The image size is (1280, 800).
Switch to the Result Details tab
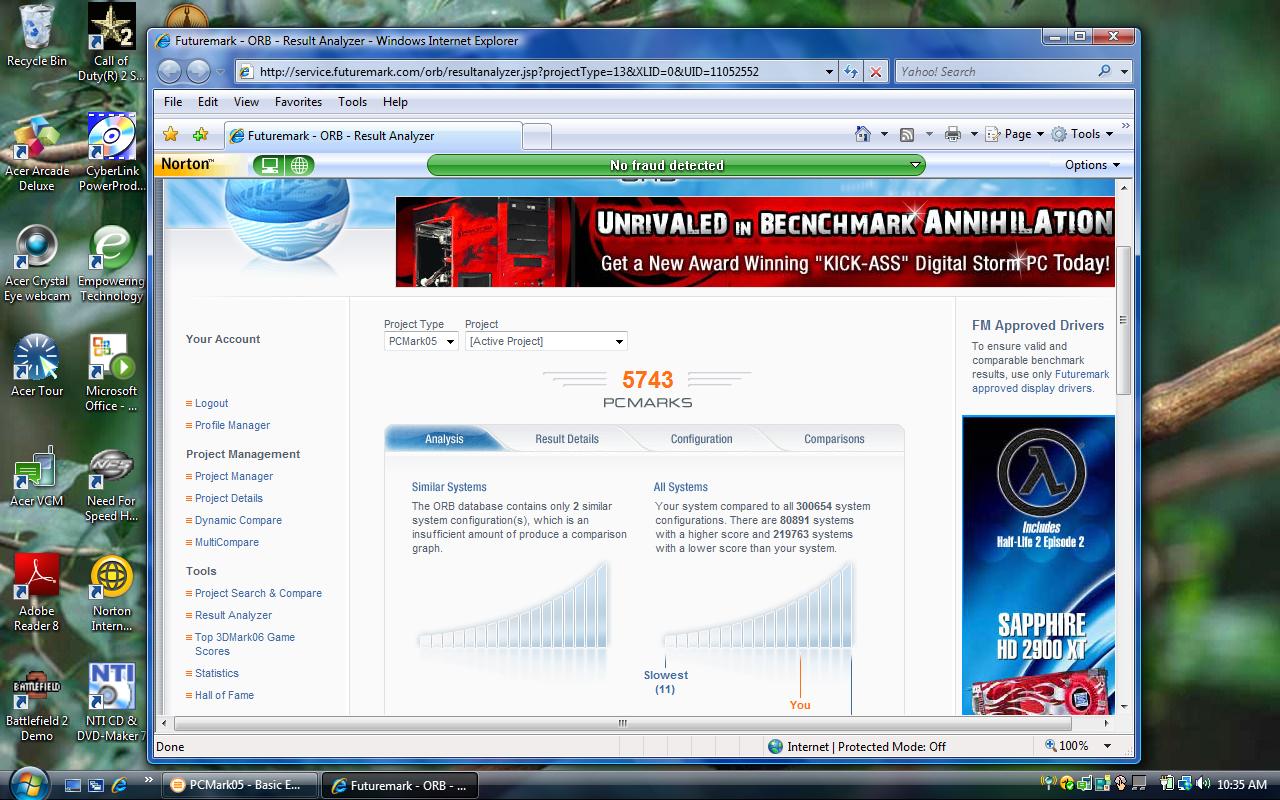click(x=567, y=439)
